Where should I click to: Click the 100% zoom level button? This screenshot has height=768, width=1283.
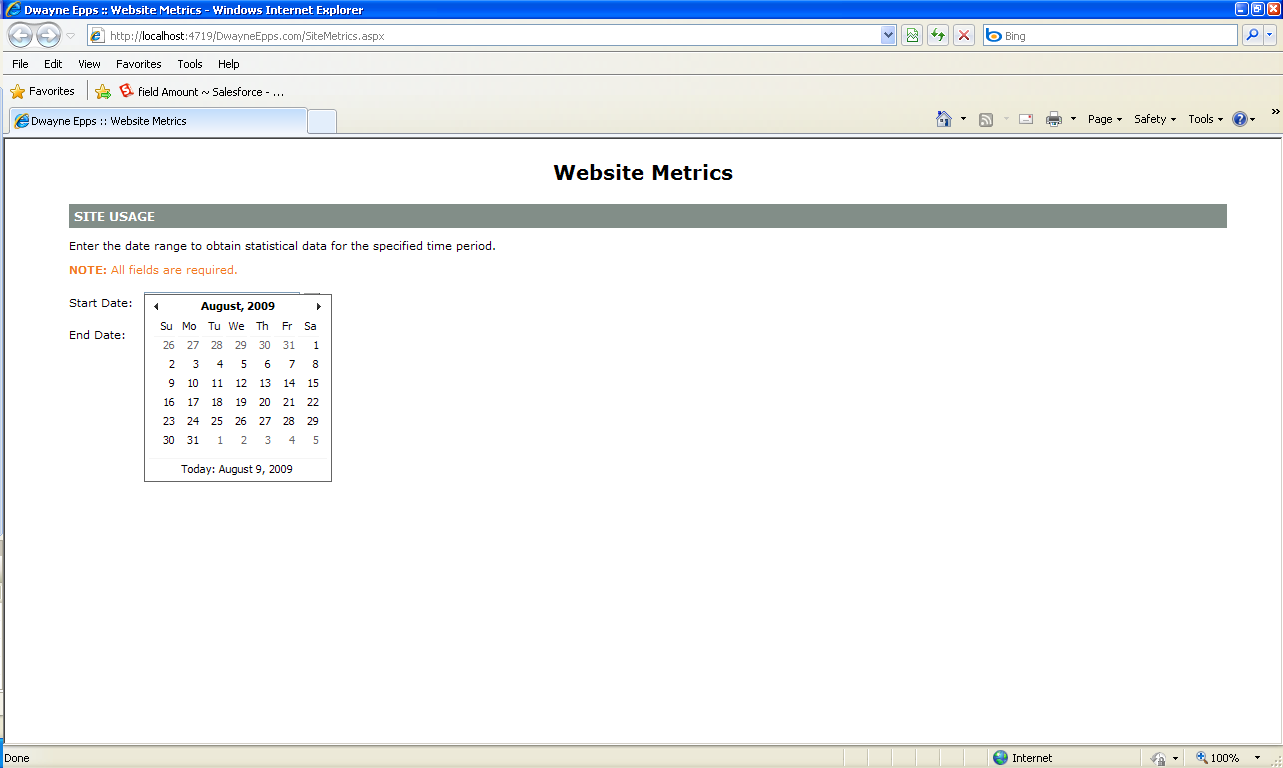1217,758
